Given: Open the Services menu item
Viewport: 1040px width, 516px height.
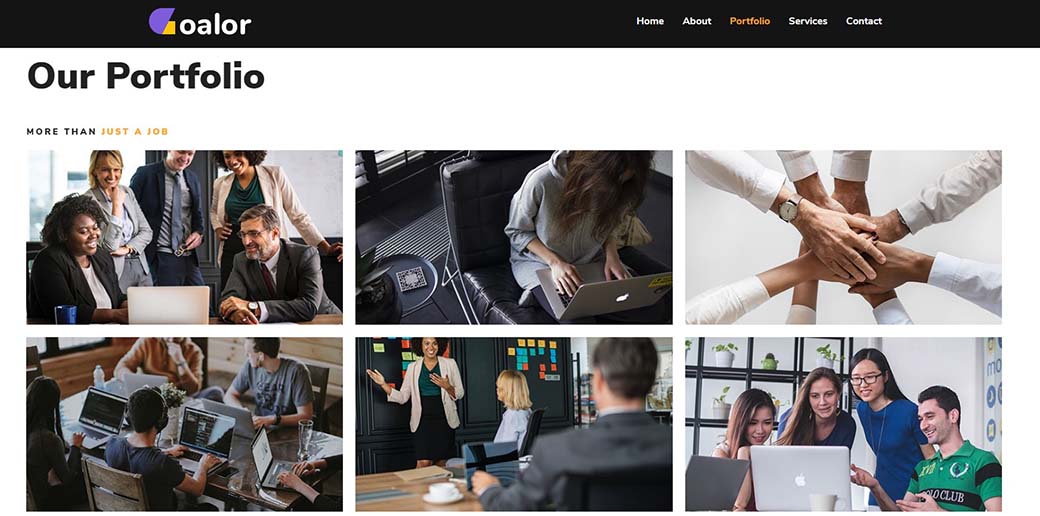Looking at the screenshot, I should 808,21.
